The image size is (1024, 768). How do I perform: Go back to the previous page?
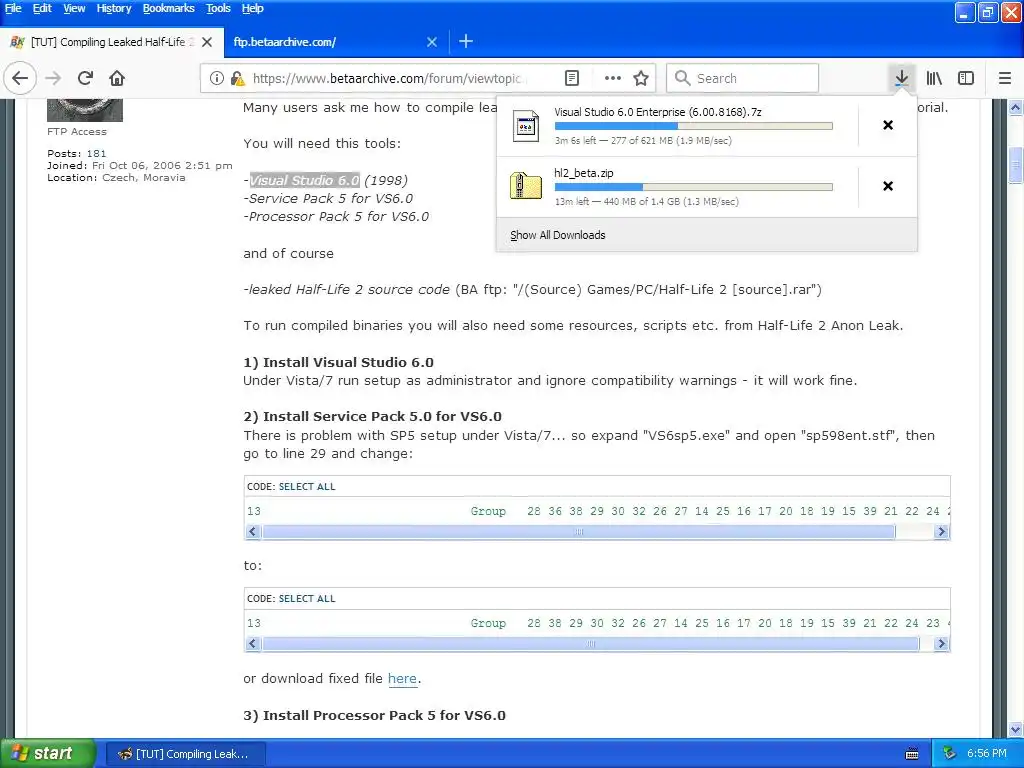pyautogui.click(x=20, y=78)
